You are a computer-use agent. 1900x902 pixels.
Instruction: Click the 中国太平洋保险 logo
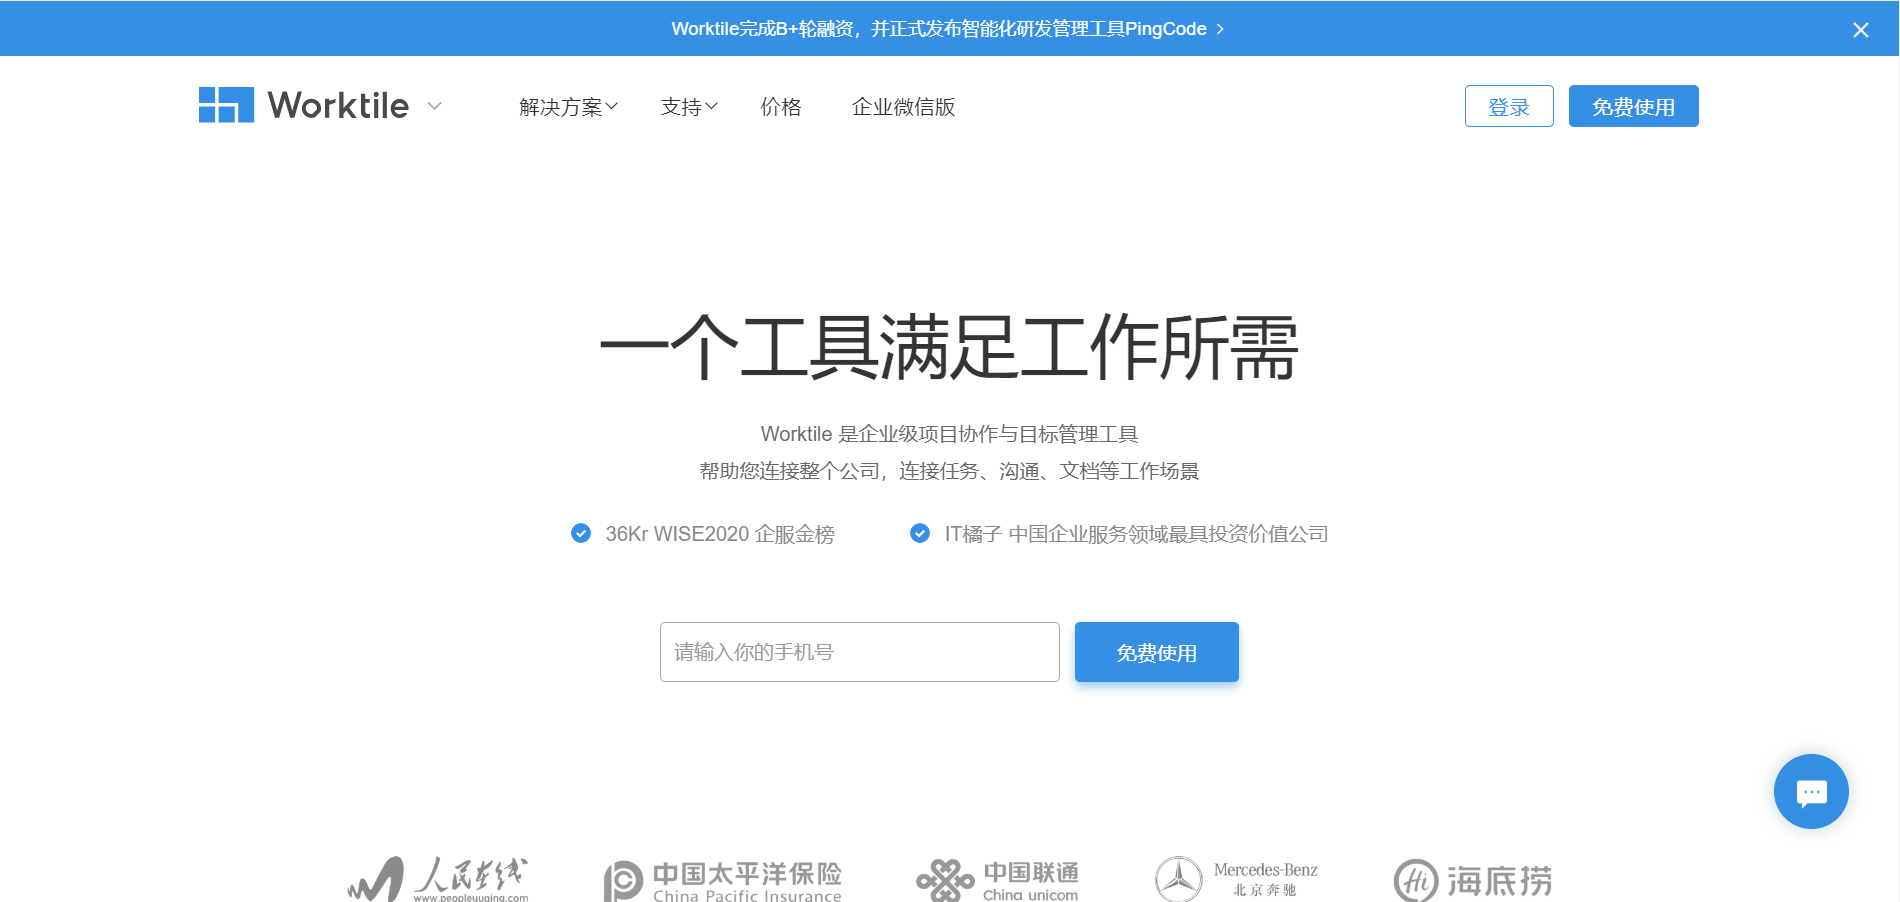tap(722, 881)
